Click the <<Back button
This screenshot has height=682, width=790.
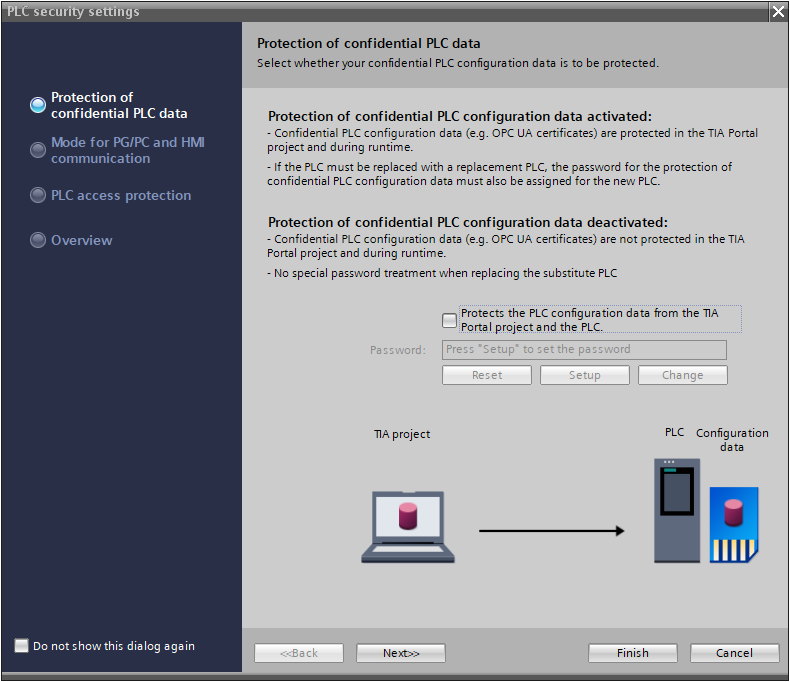click(299, 653)
